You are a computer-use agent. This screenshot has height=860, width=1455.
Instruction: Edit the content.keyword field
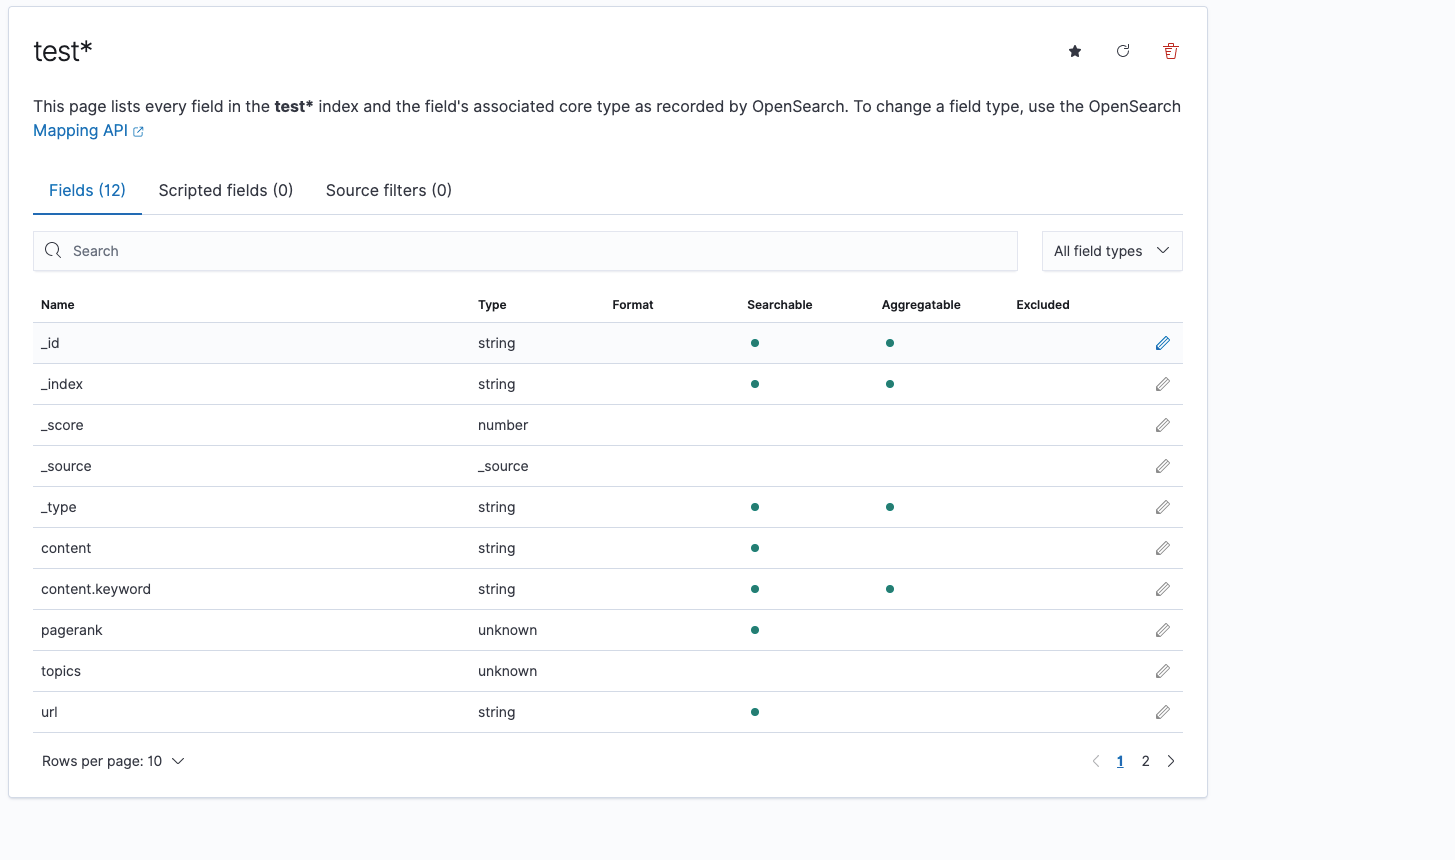point(1162,588)
